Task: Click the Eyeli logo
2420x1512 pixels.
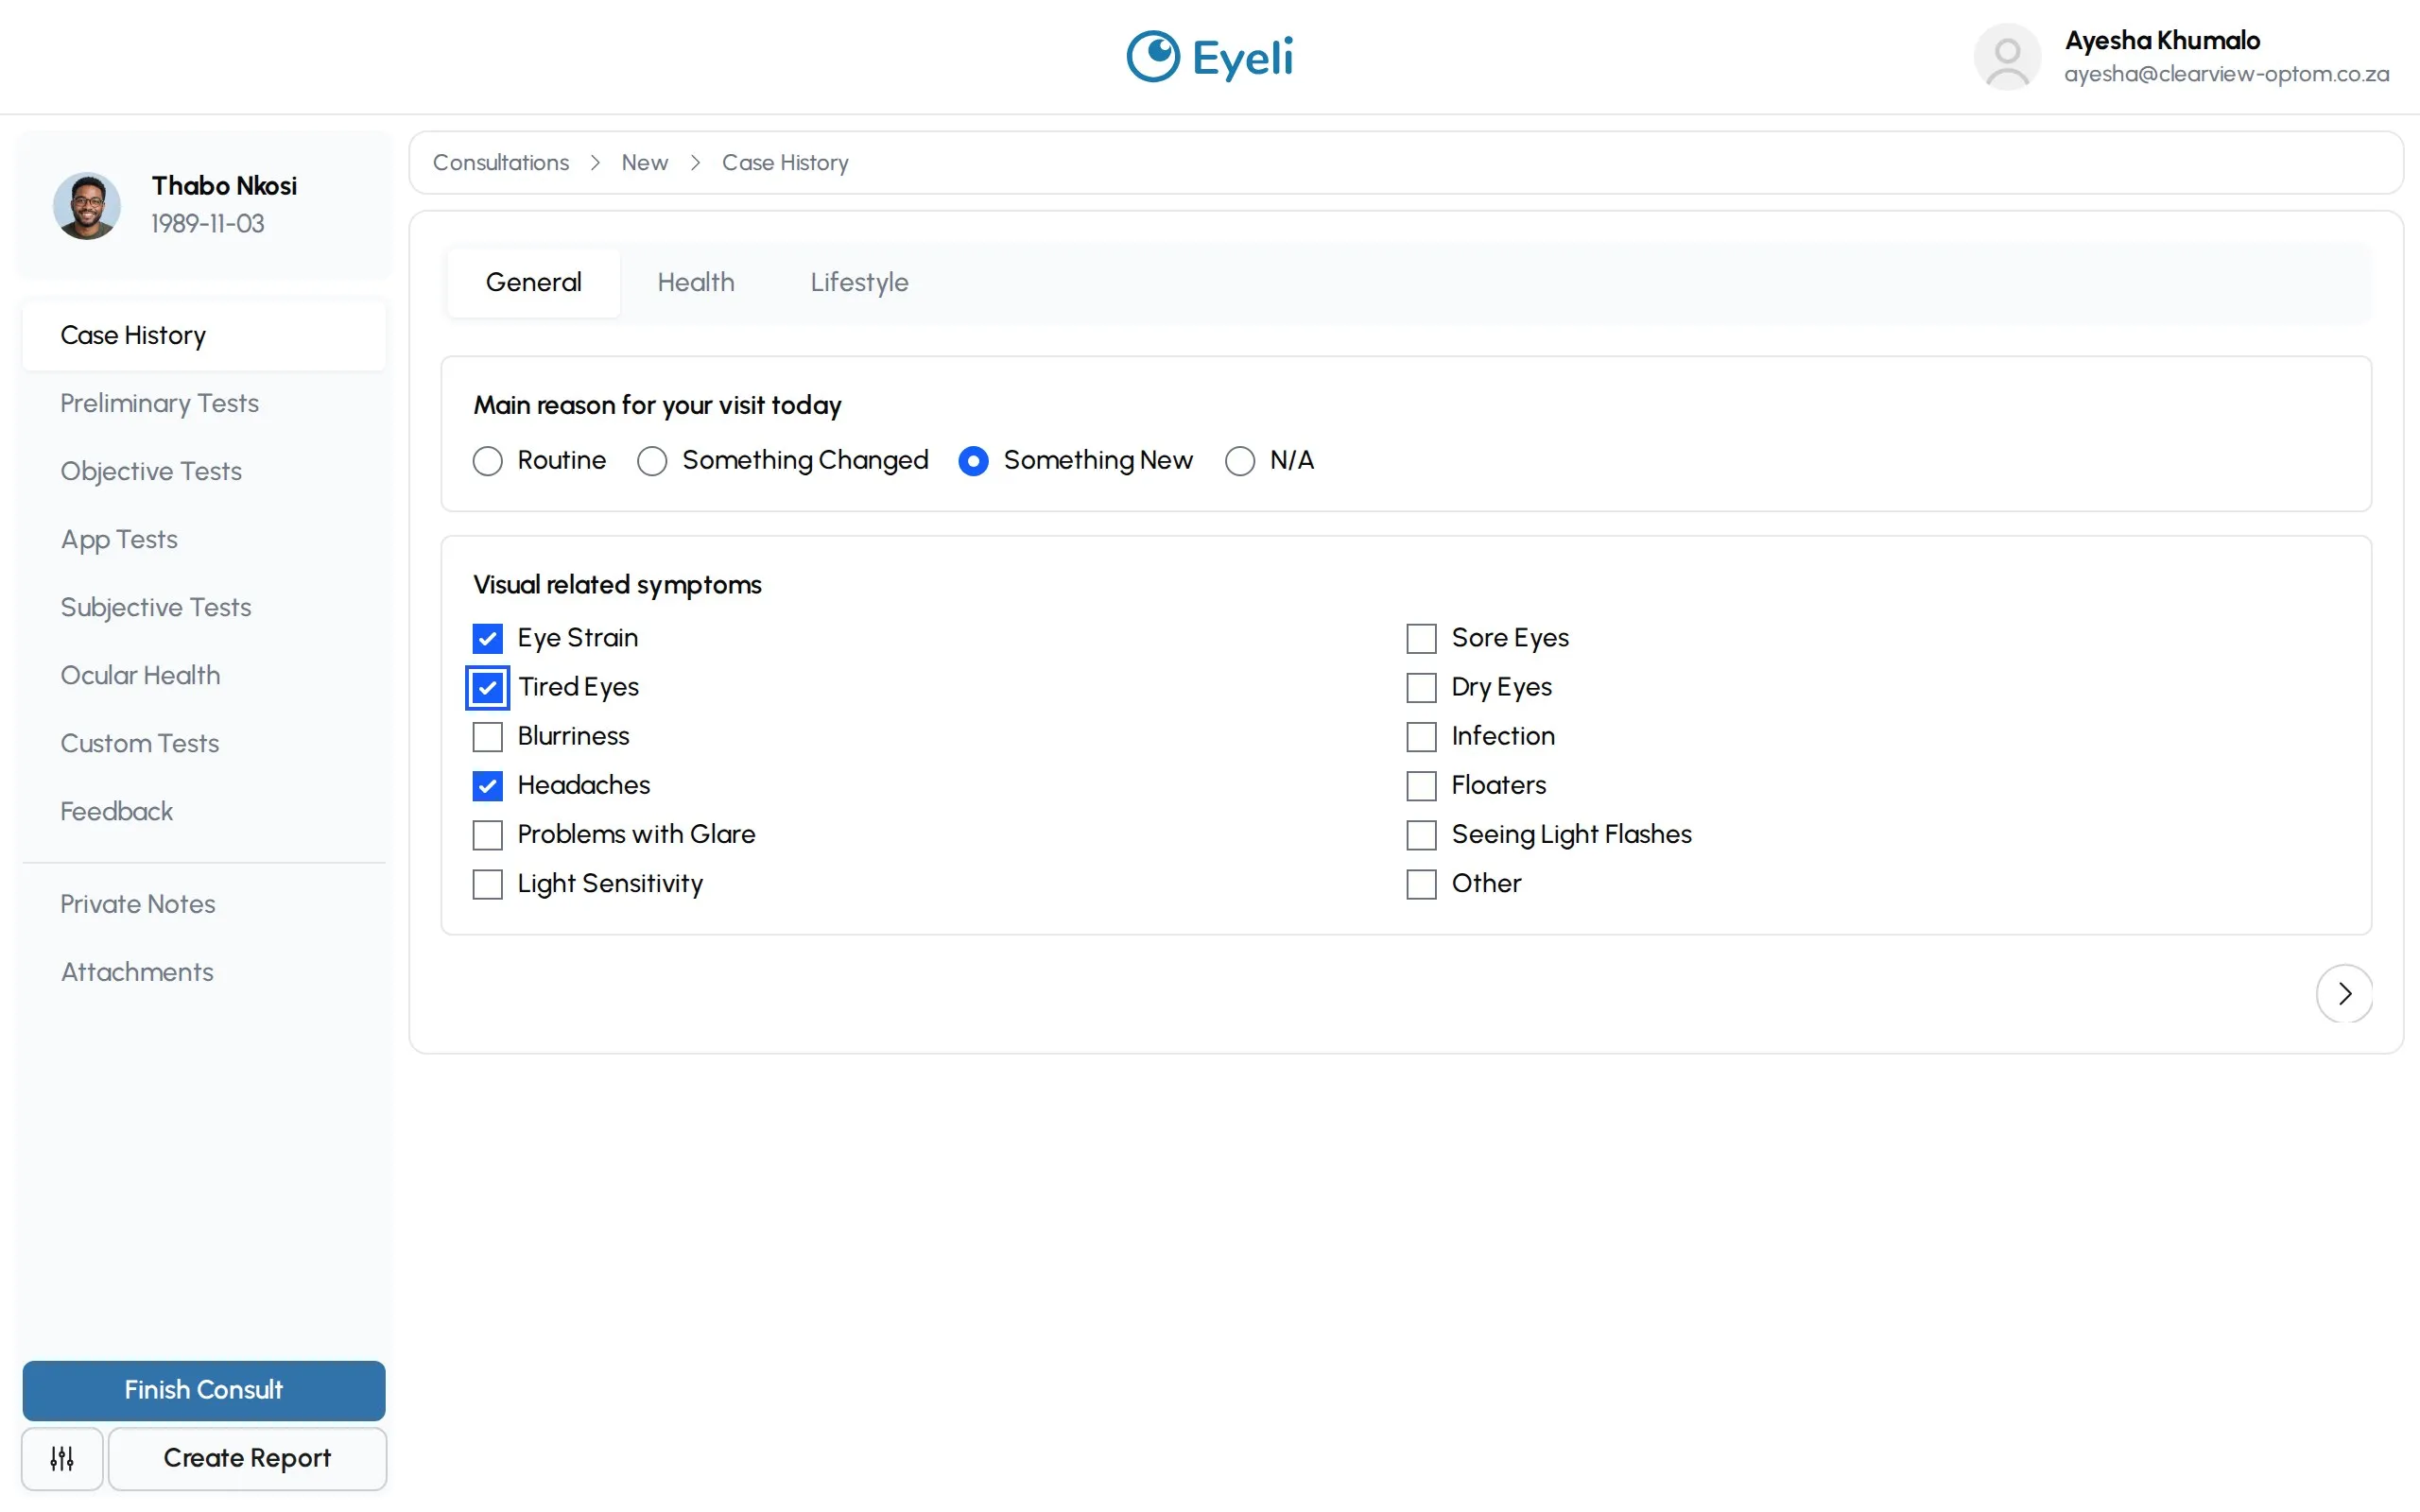Action: 1209,57
